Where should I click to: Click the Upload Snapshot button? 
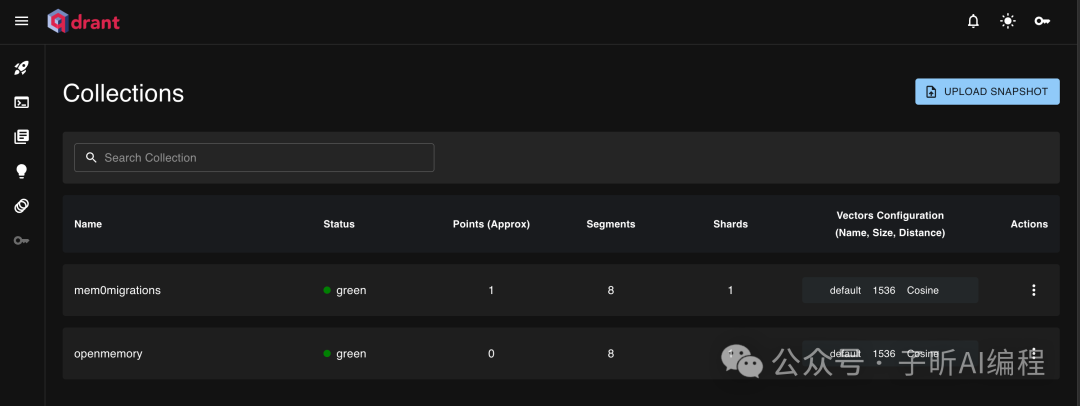987,92
